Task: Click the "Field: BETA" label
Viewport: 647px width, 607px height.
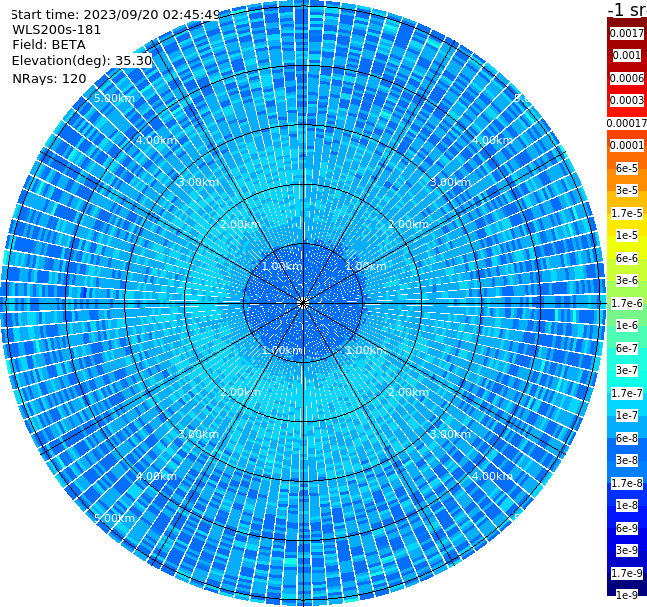Action: pyautogui.click(x=49, y=45)
